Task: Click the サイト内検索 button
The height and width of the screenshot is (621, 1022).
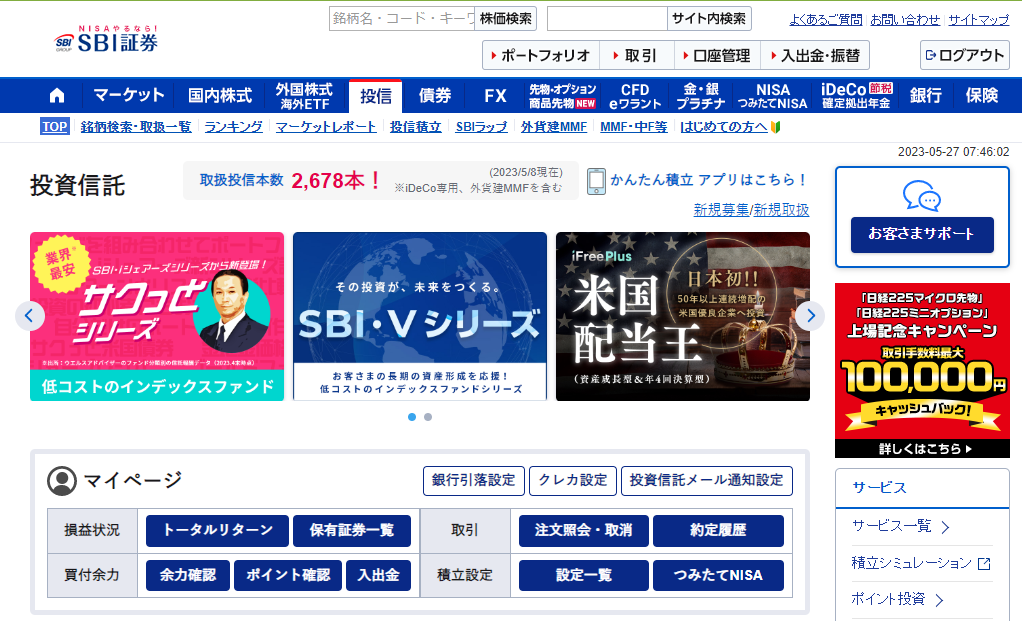Action: coord(709,18)
